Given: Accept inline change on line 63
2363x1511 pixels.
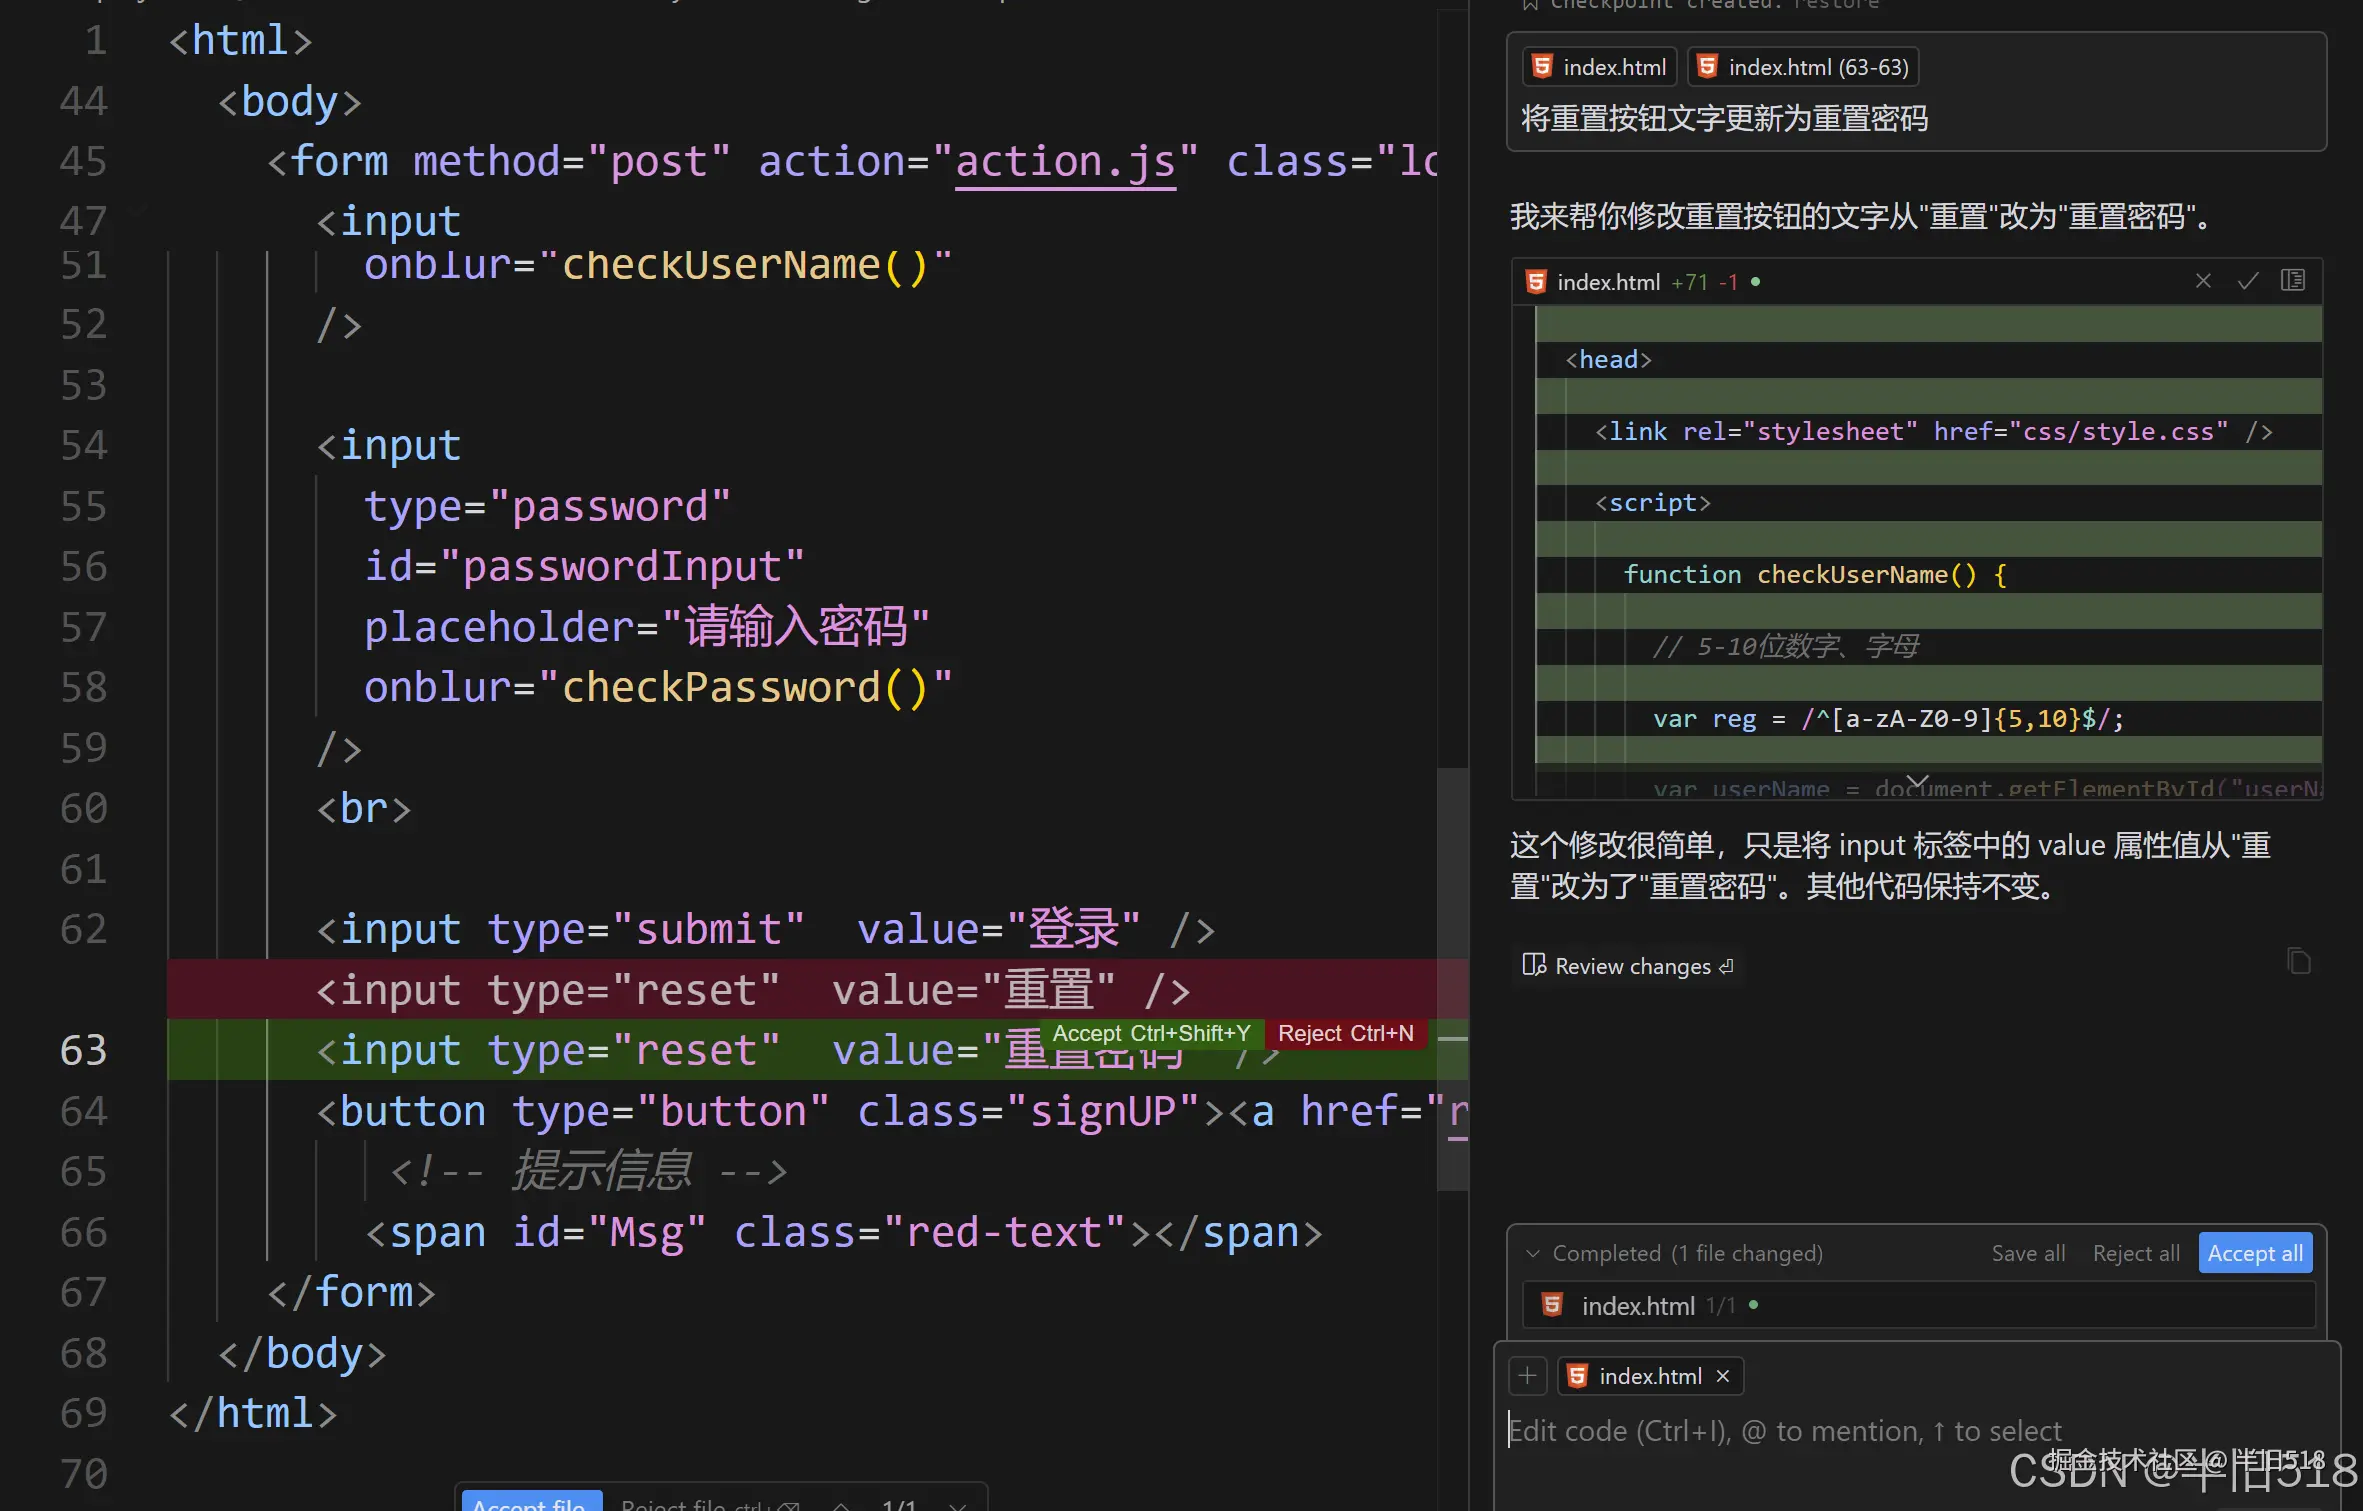Looking at the screenshot, I should pyautogui.click(x=1151, y=1033).
